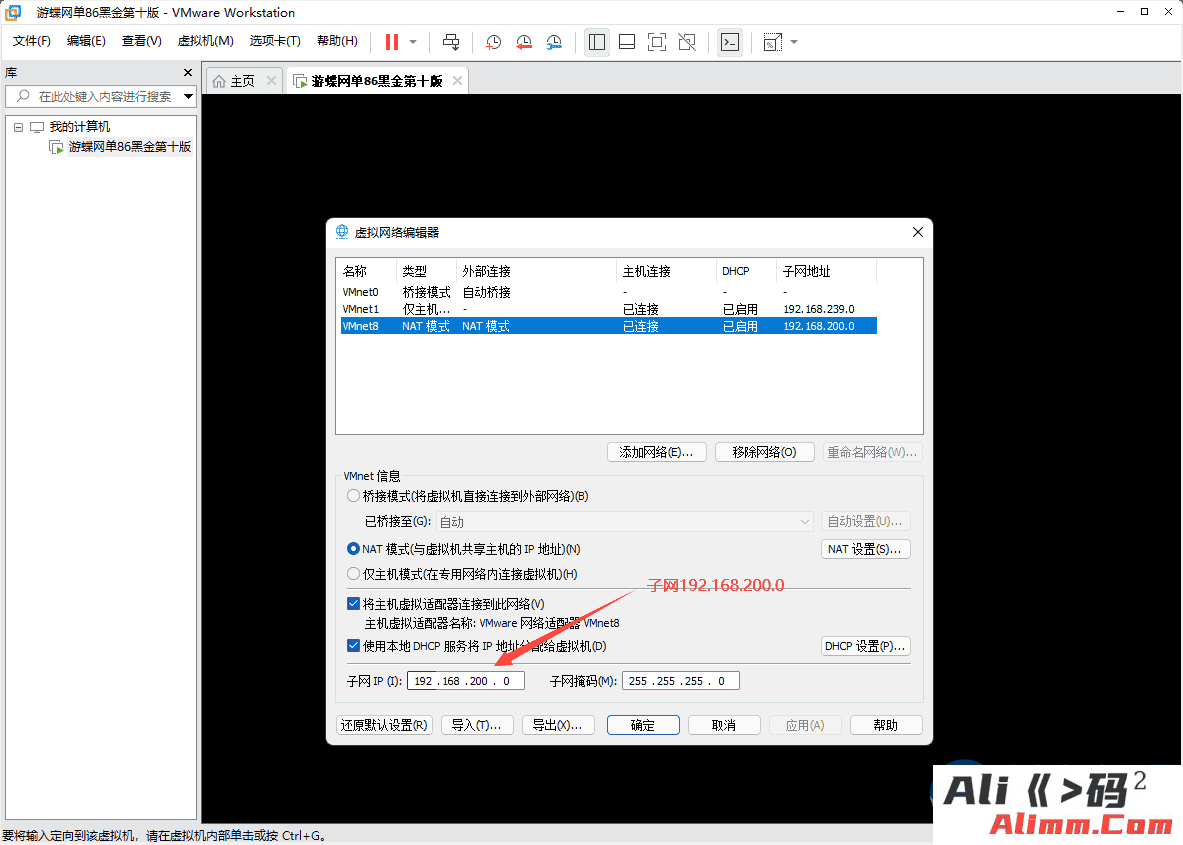The width and height of the screenshot is (1183, 845).
Task: Enter full screen mode icon
Action: click(x=657, y=42)
